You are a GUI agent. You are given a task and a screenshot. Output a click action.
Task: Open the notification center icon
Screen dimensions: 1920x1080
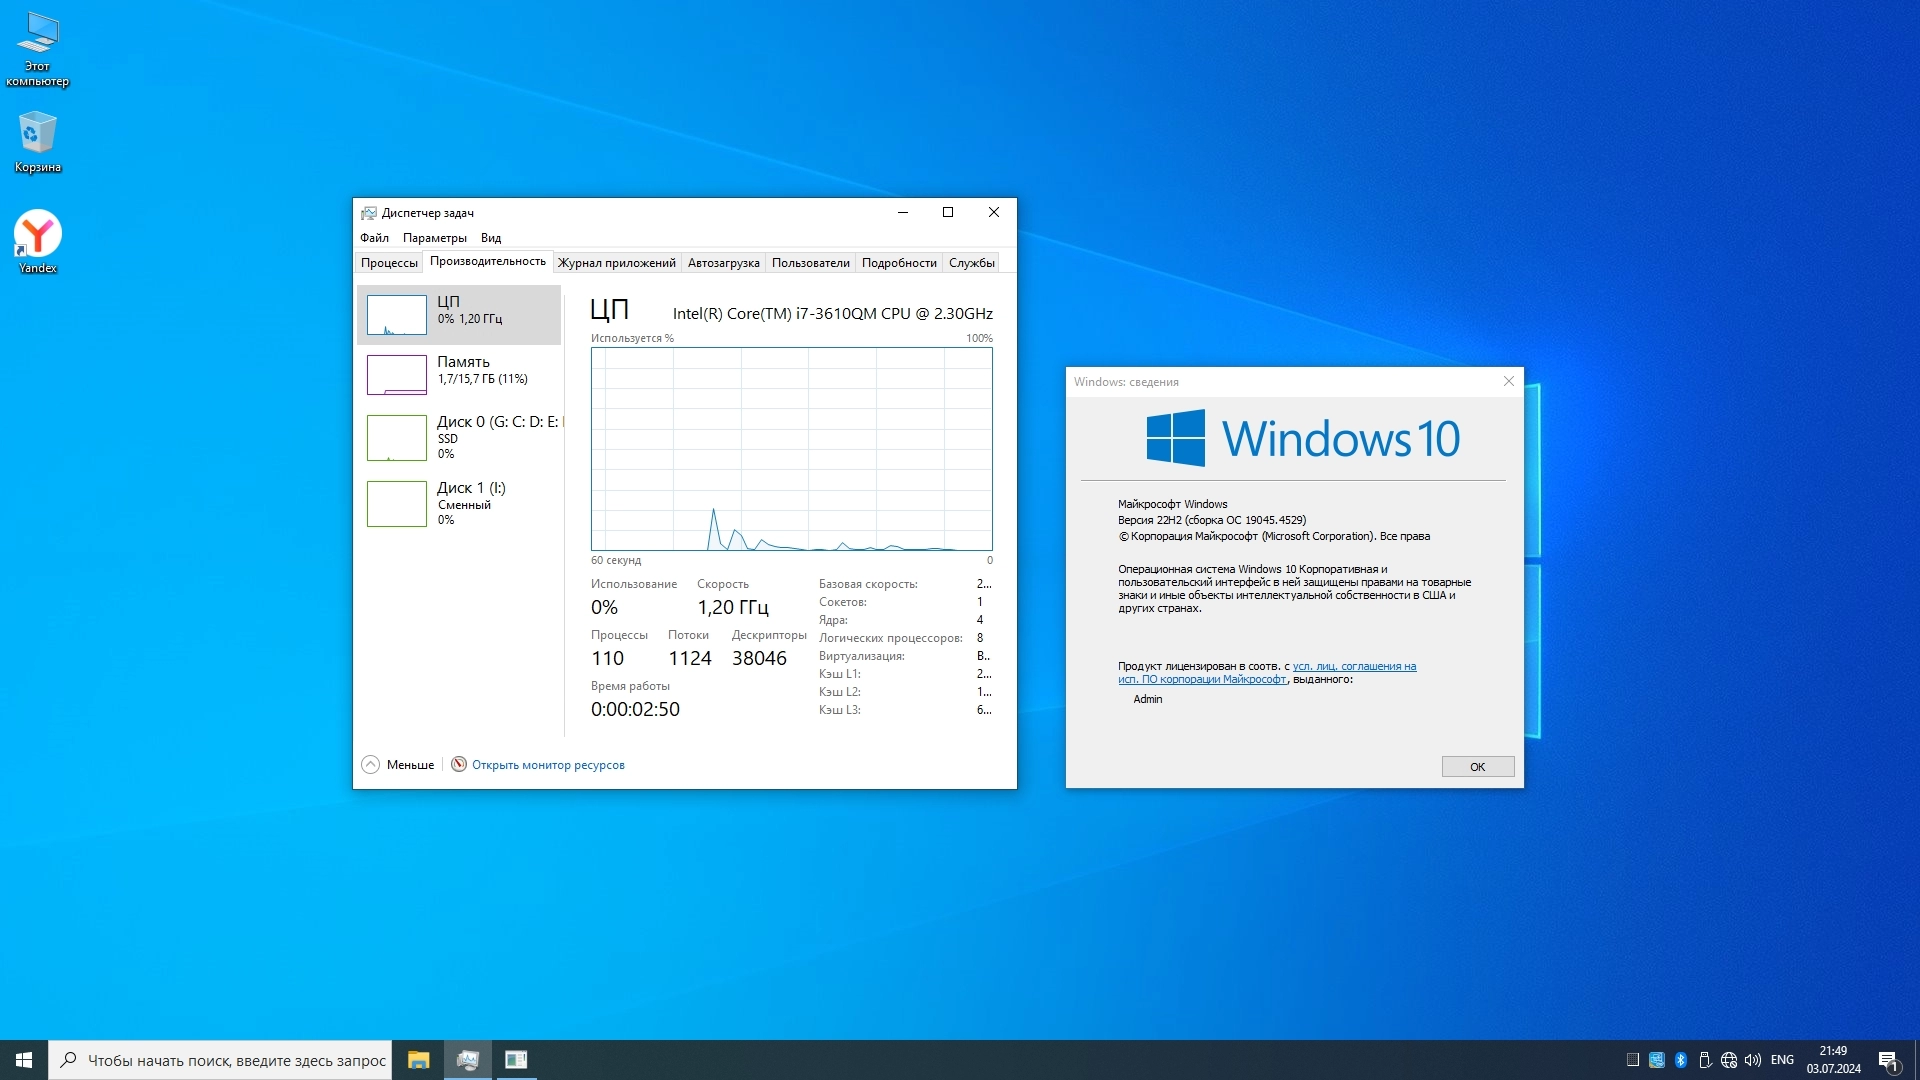(1888, 1060)
